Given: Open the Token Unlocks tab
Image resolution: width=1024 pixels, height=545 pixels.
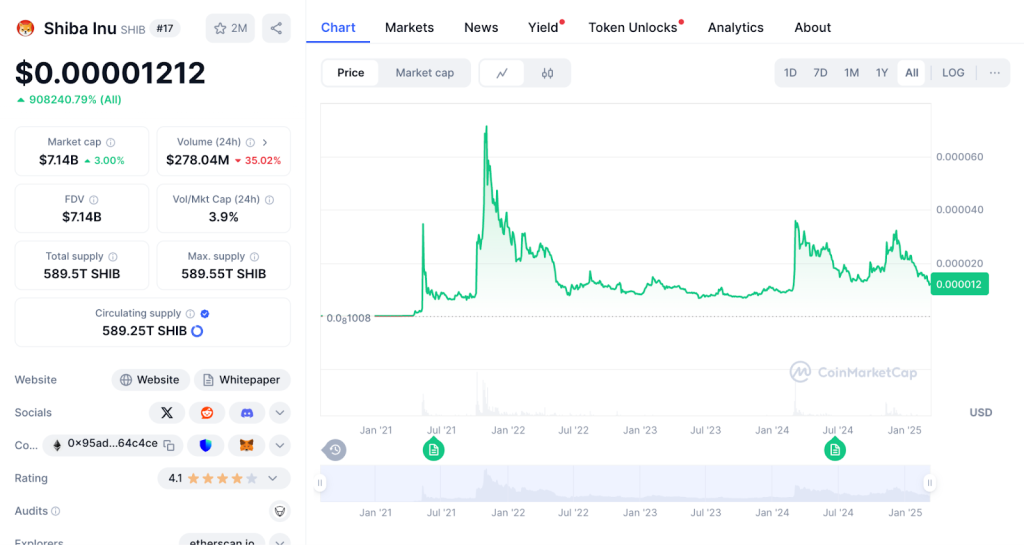Looking at the screenshot, I should (633, 27).
